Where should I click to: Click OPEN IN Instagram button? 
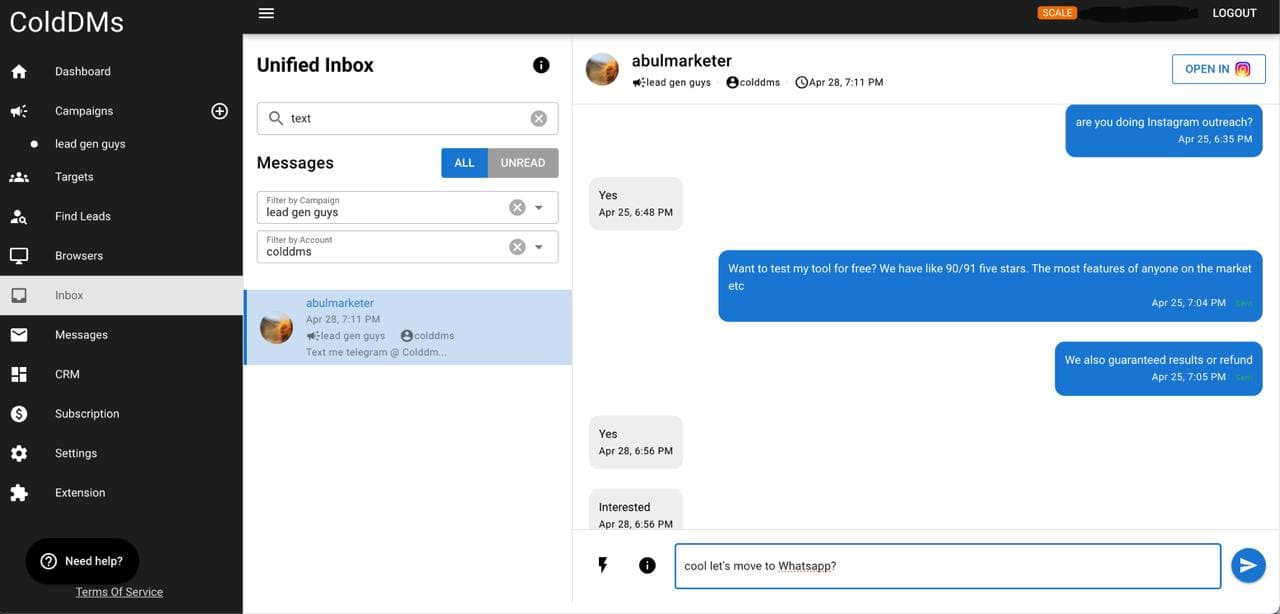[1218, 69]
